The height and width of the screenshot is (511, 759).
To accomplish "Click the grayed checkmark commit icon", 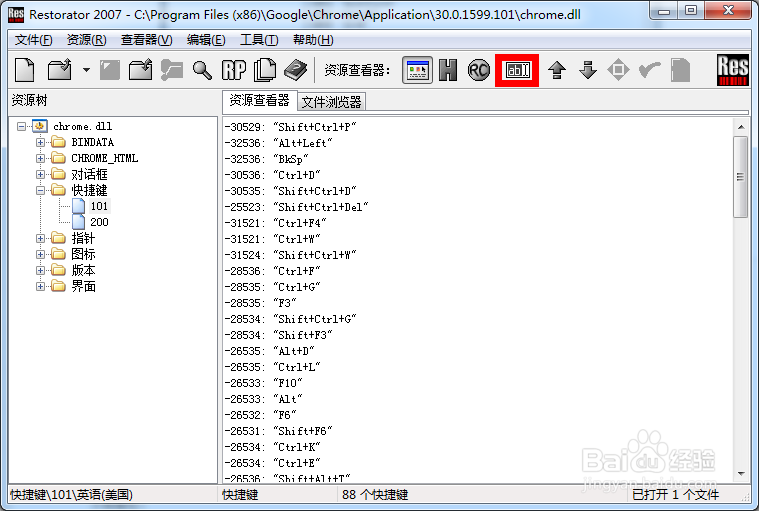I will pos(650,71).
